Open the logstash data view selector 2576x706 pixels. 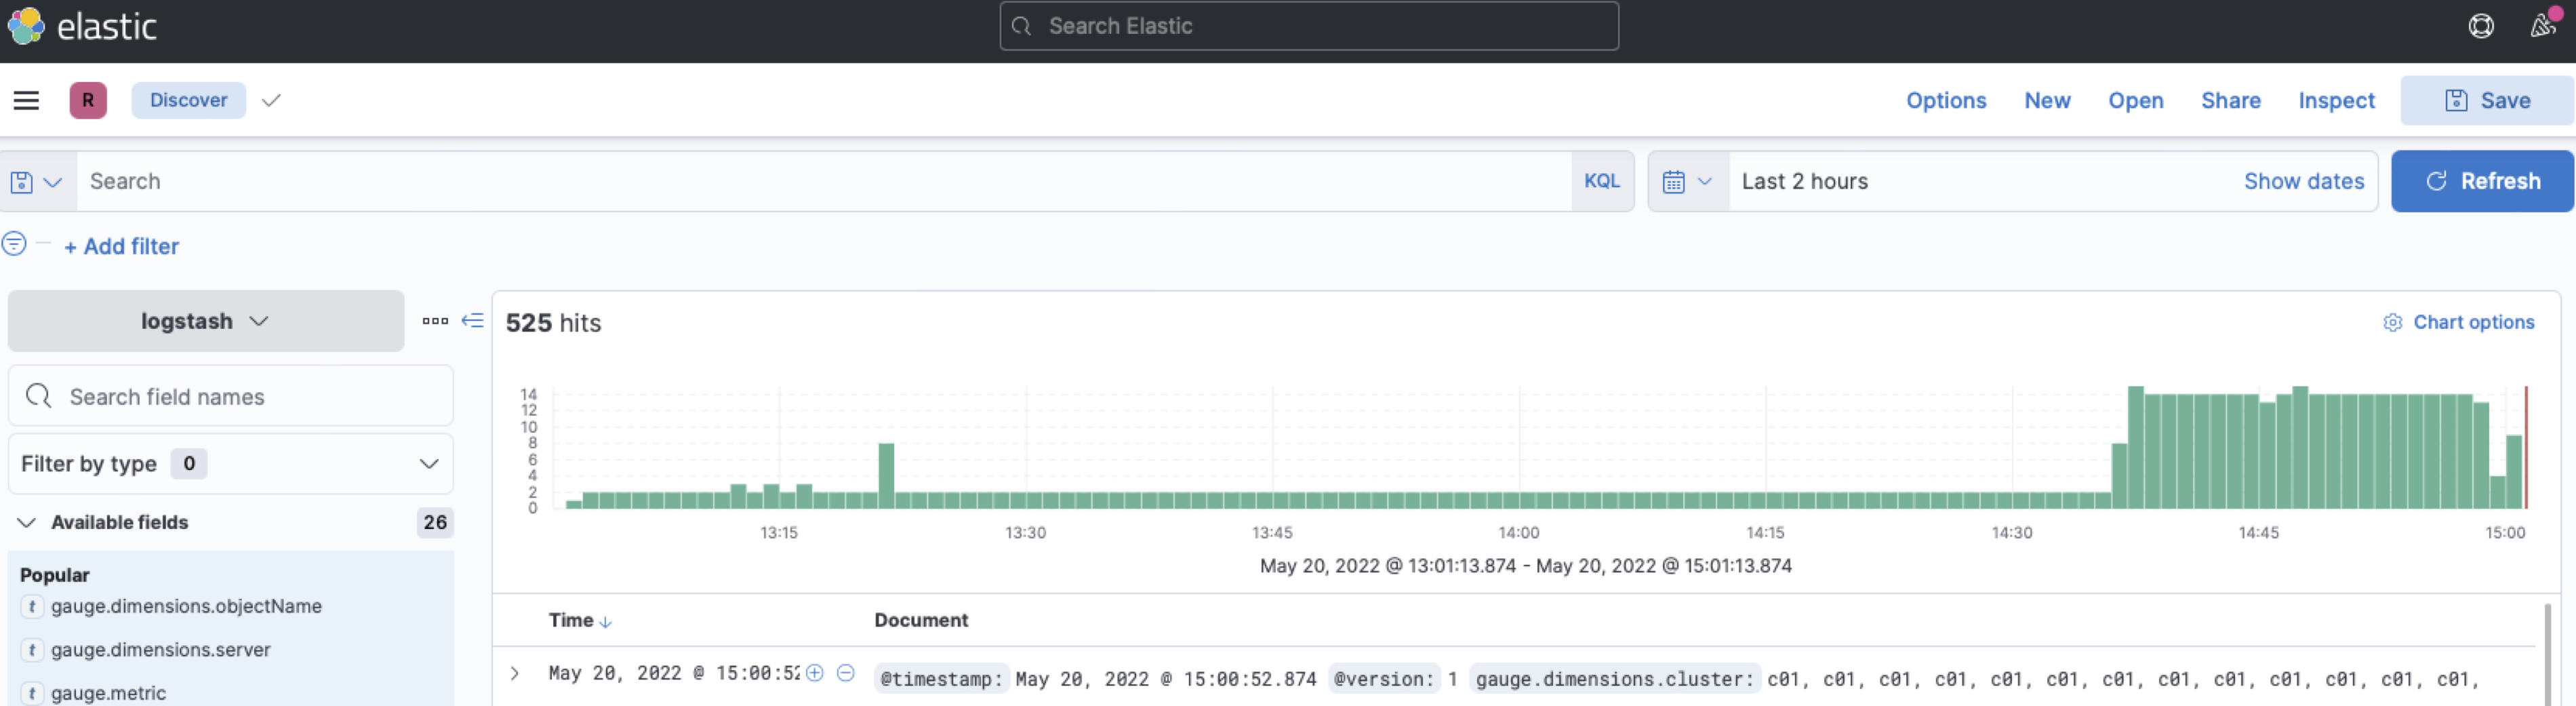[x=205, y=320]
